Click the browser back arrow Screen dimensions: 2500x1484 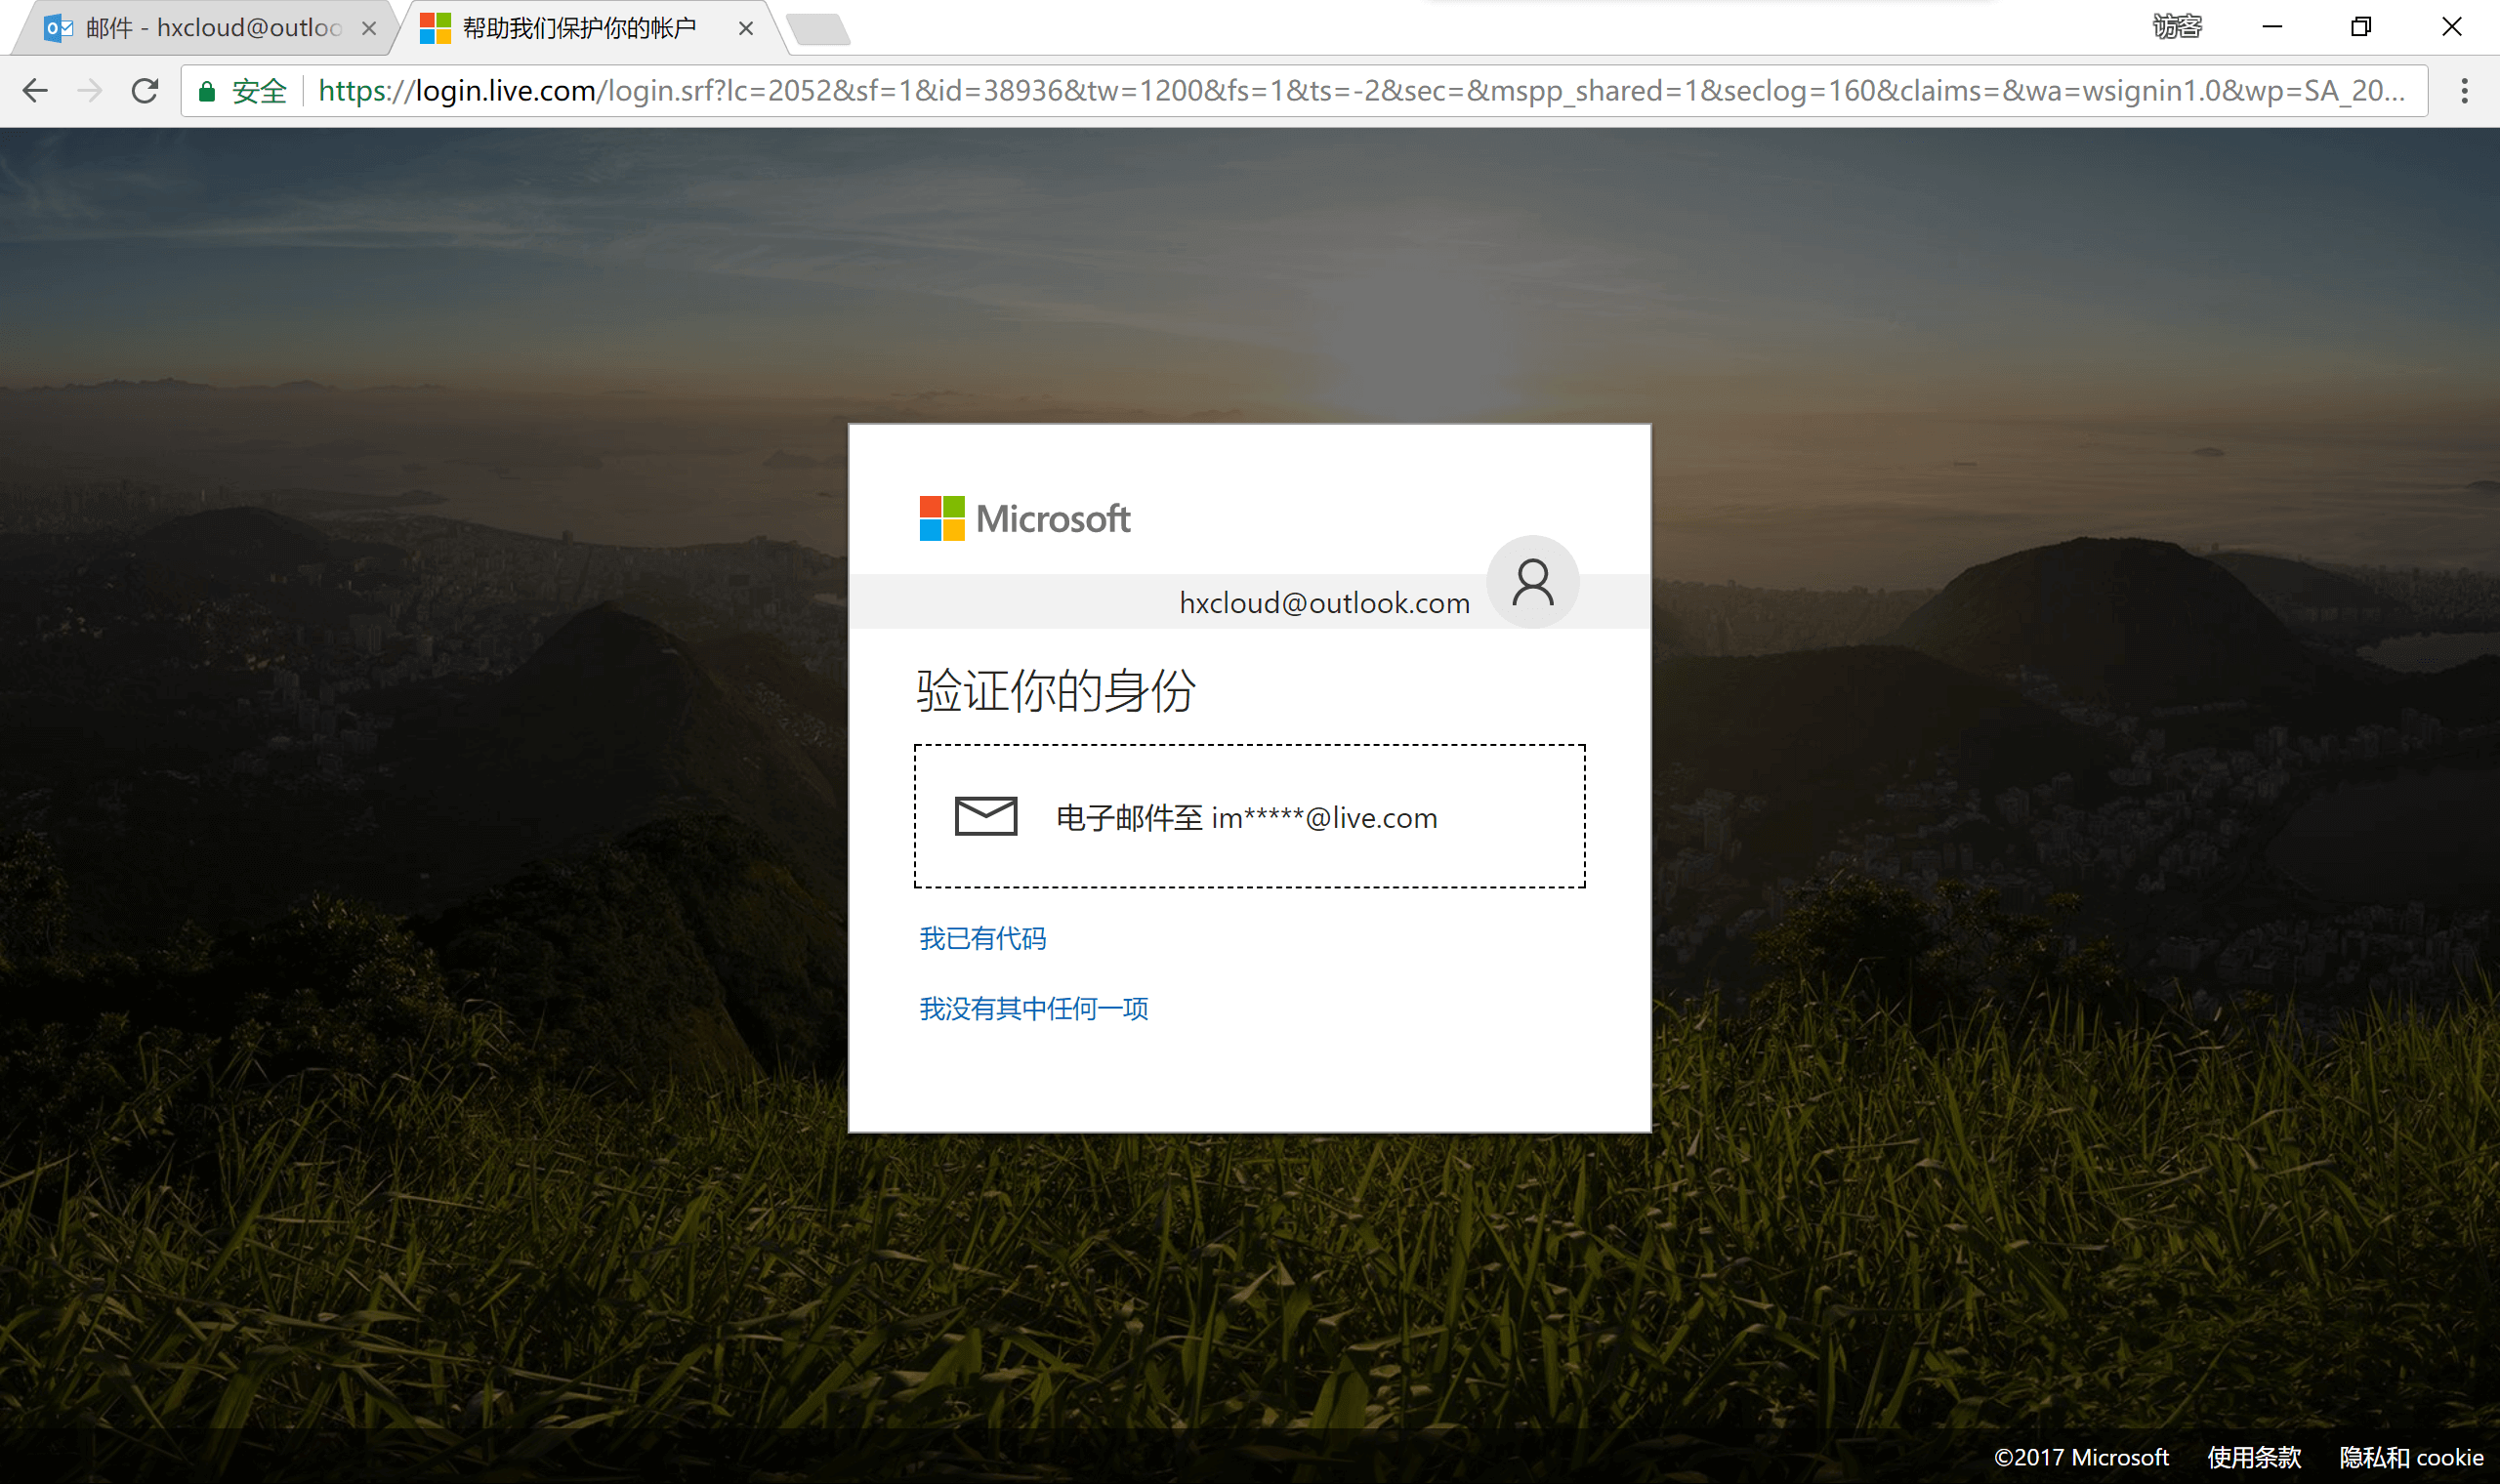tap(35, 91)
